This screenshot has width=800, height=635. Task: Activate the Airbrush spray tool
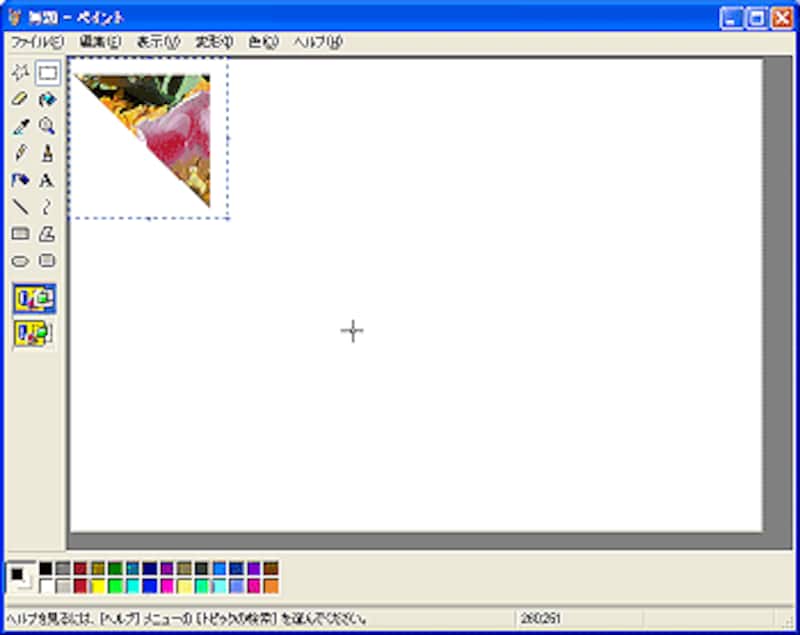pyautogui.click(x=20, y=180)
